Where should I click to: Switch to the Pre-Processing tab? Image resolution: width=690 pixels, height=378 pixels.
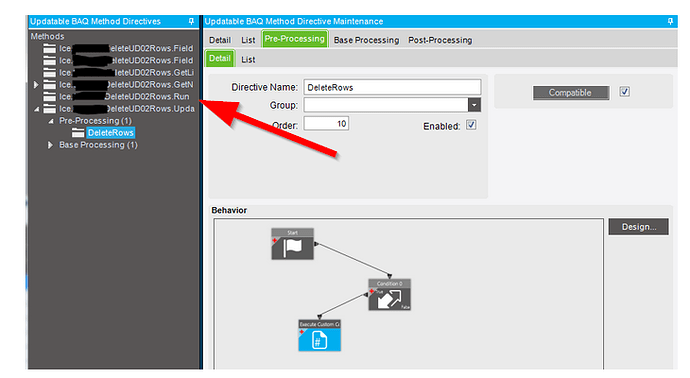(x=294, y=39)
